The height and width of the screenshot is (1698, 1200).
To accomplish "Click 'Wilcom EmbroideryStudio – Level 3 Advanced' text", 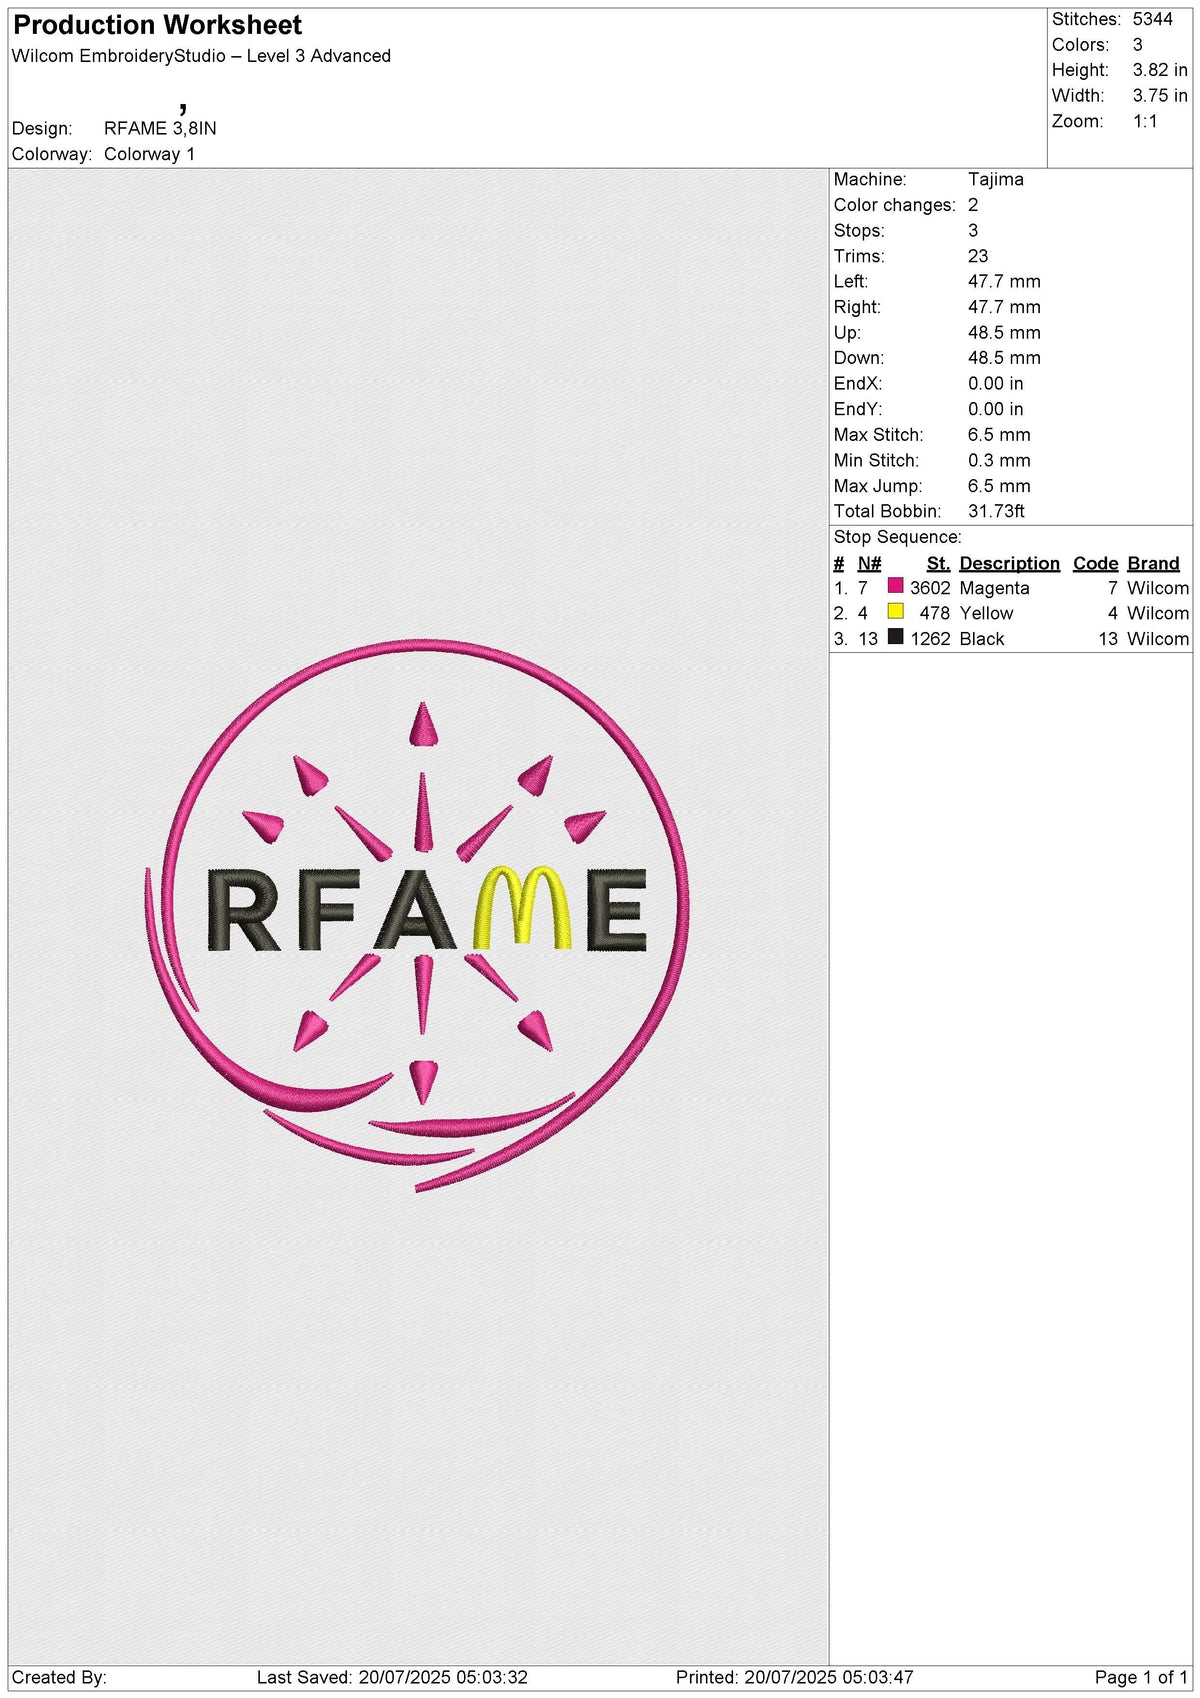I will pos(201,56).
